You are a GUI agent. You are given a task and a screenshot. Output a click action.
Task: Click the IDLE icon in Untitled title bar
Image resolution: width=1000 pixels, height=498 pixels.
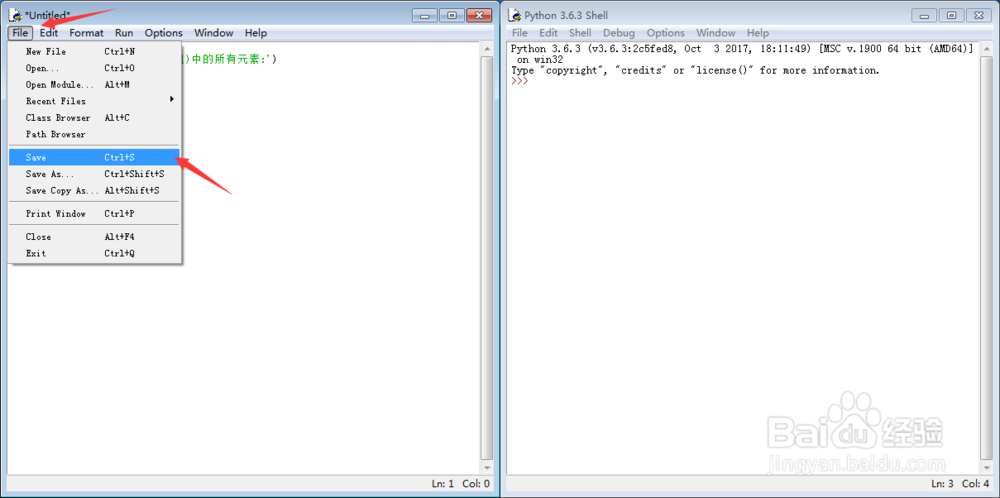click(15, 15)
